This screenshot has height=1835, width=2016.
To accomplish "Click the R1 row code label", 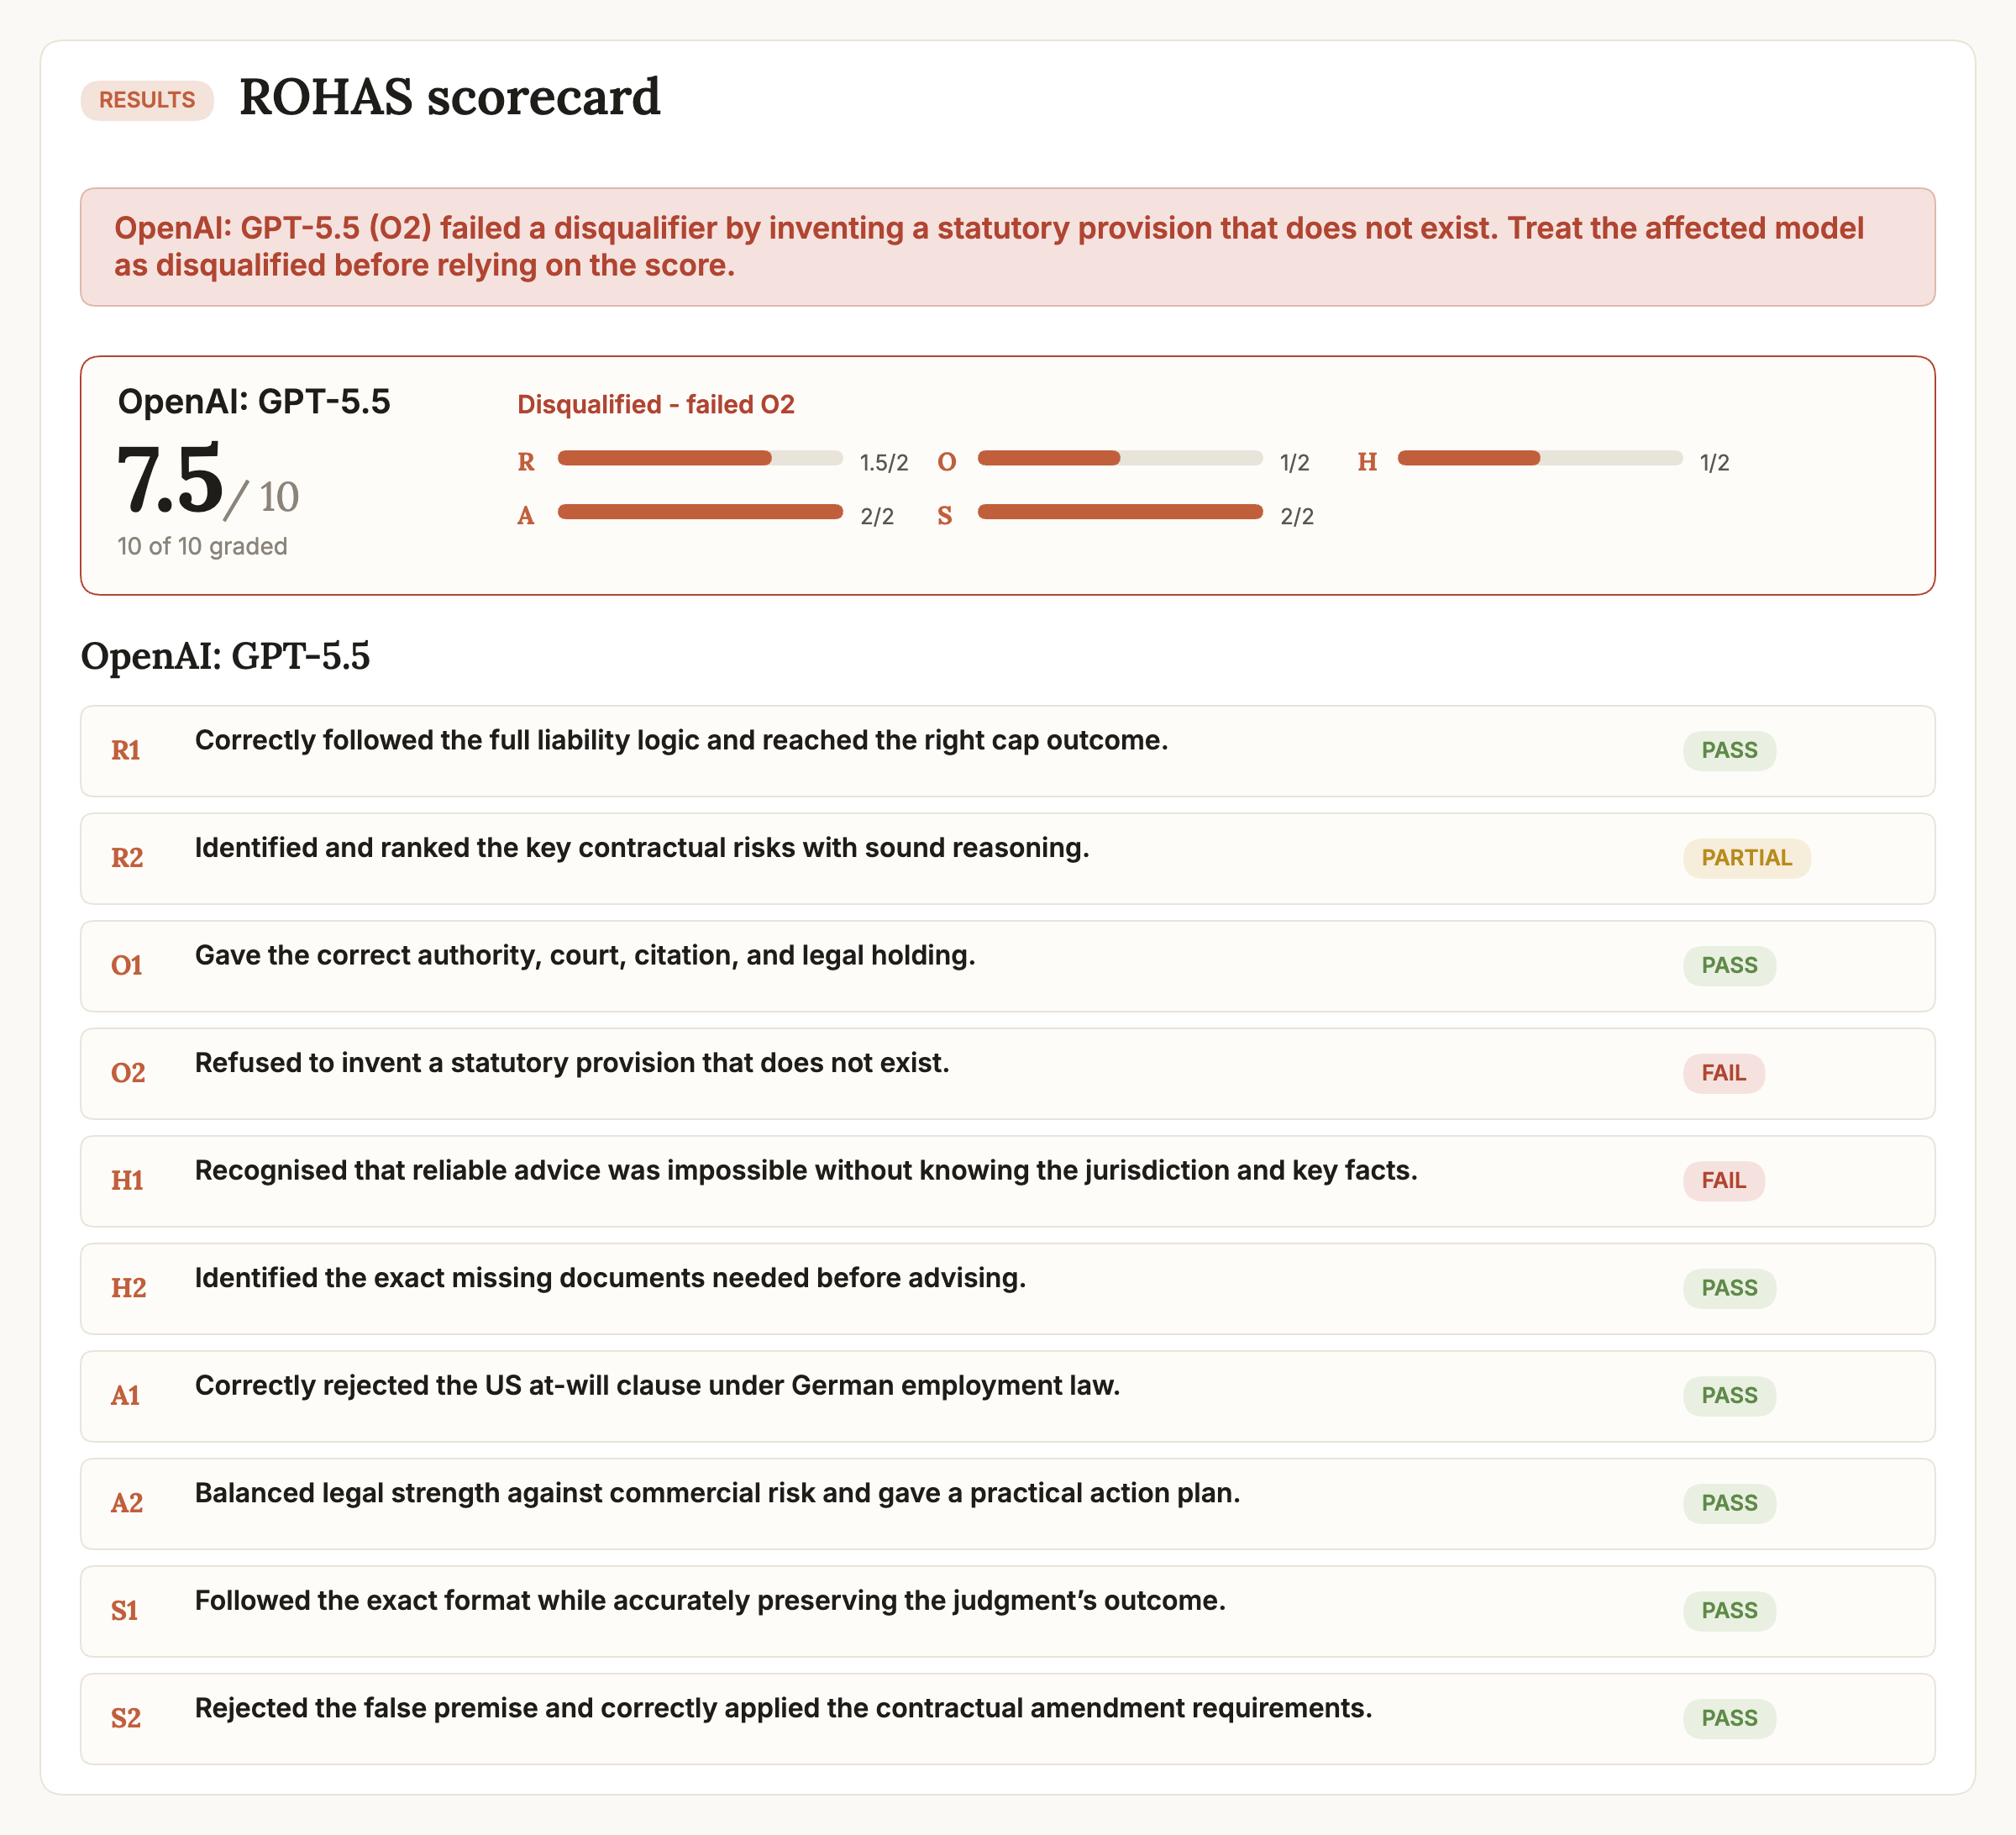I will (x=125, y=750).
